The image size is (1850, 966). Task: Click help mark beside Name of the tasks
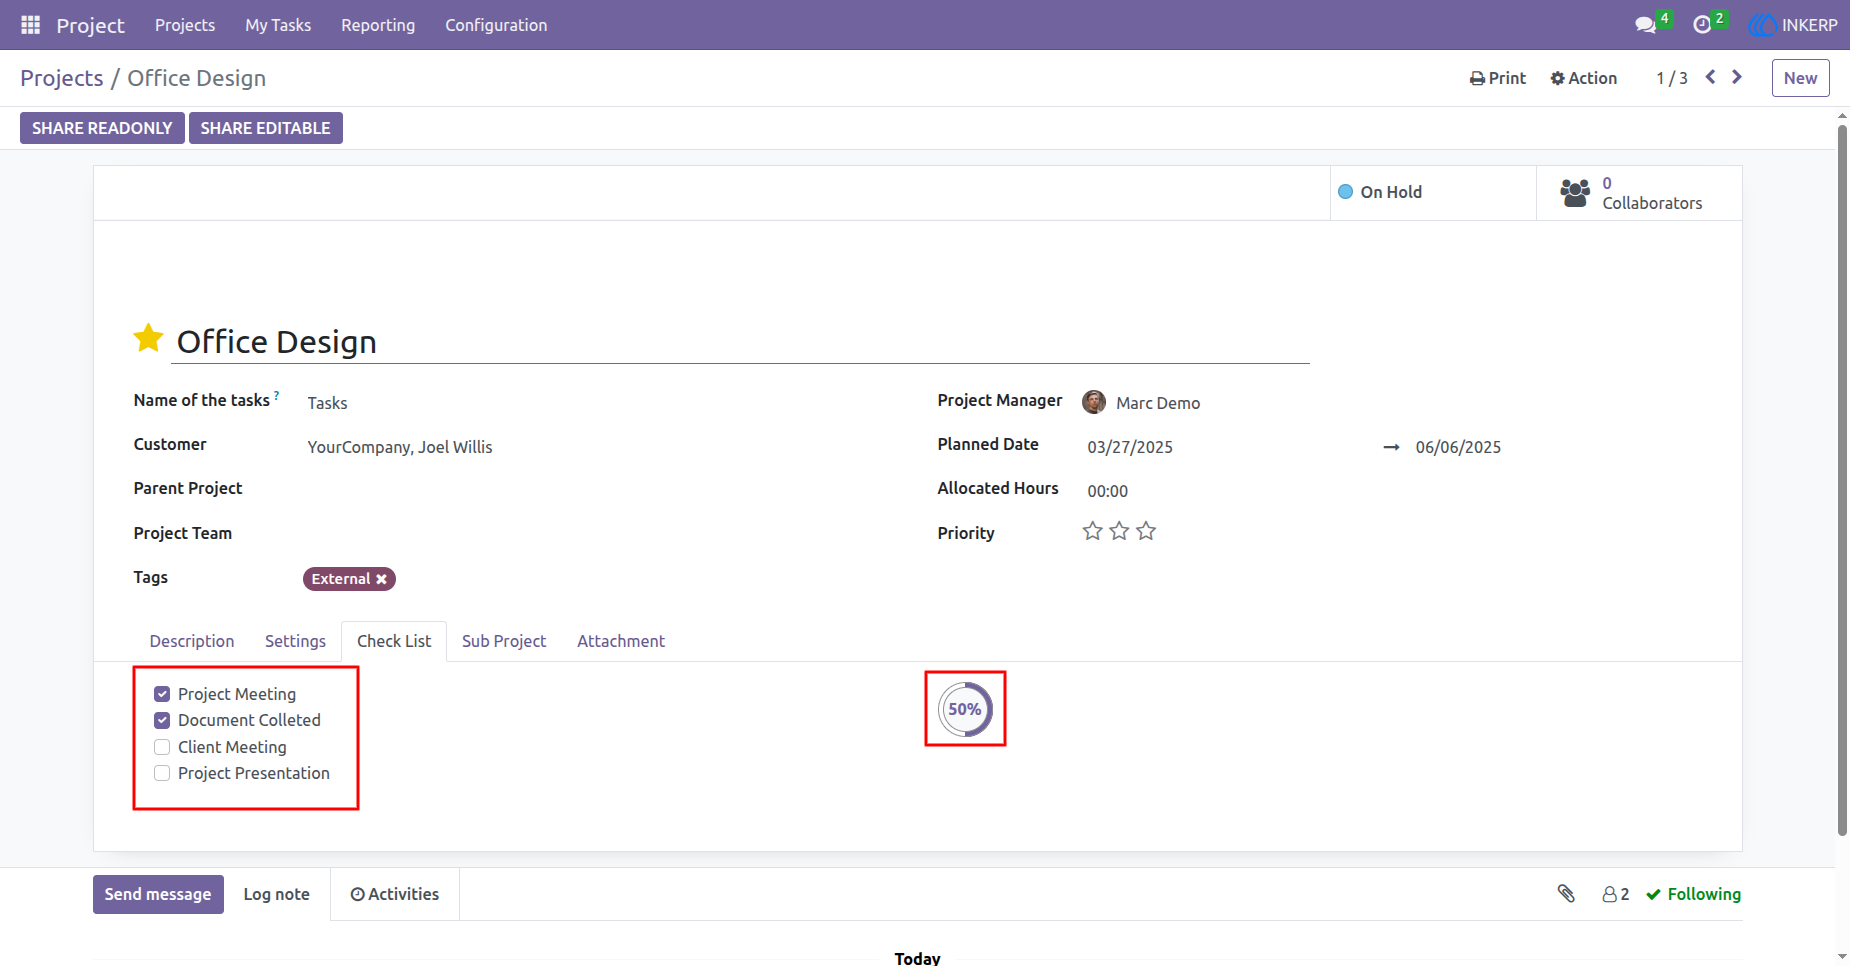[x=277, y=395]
